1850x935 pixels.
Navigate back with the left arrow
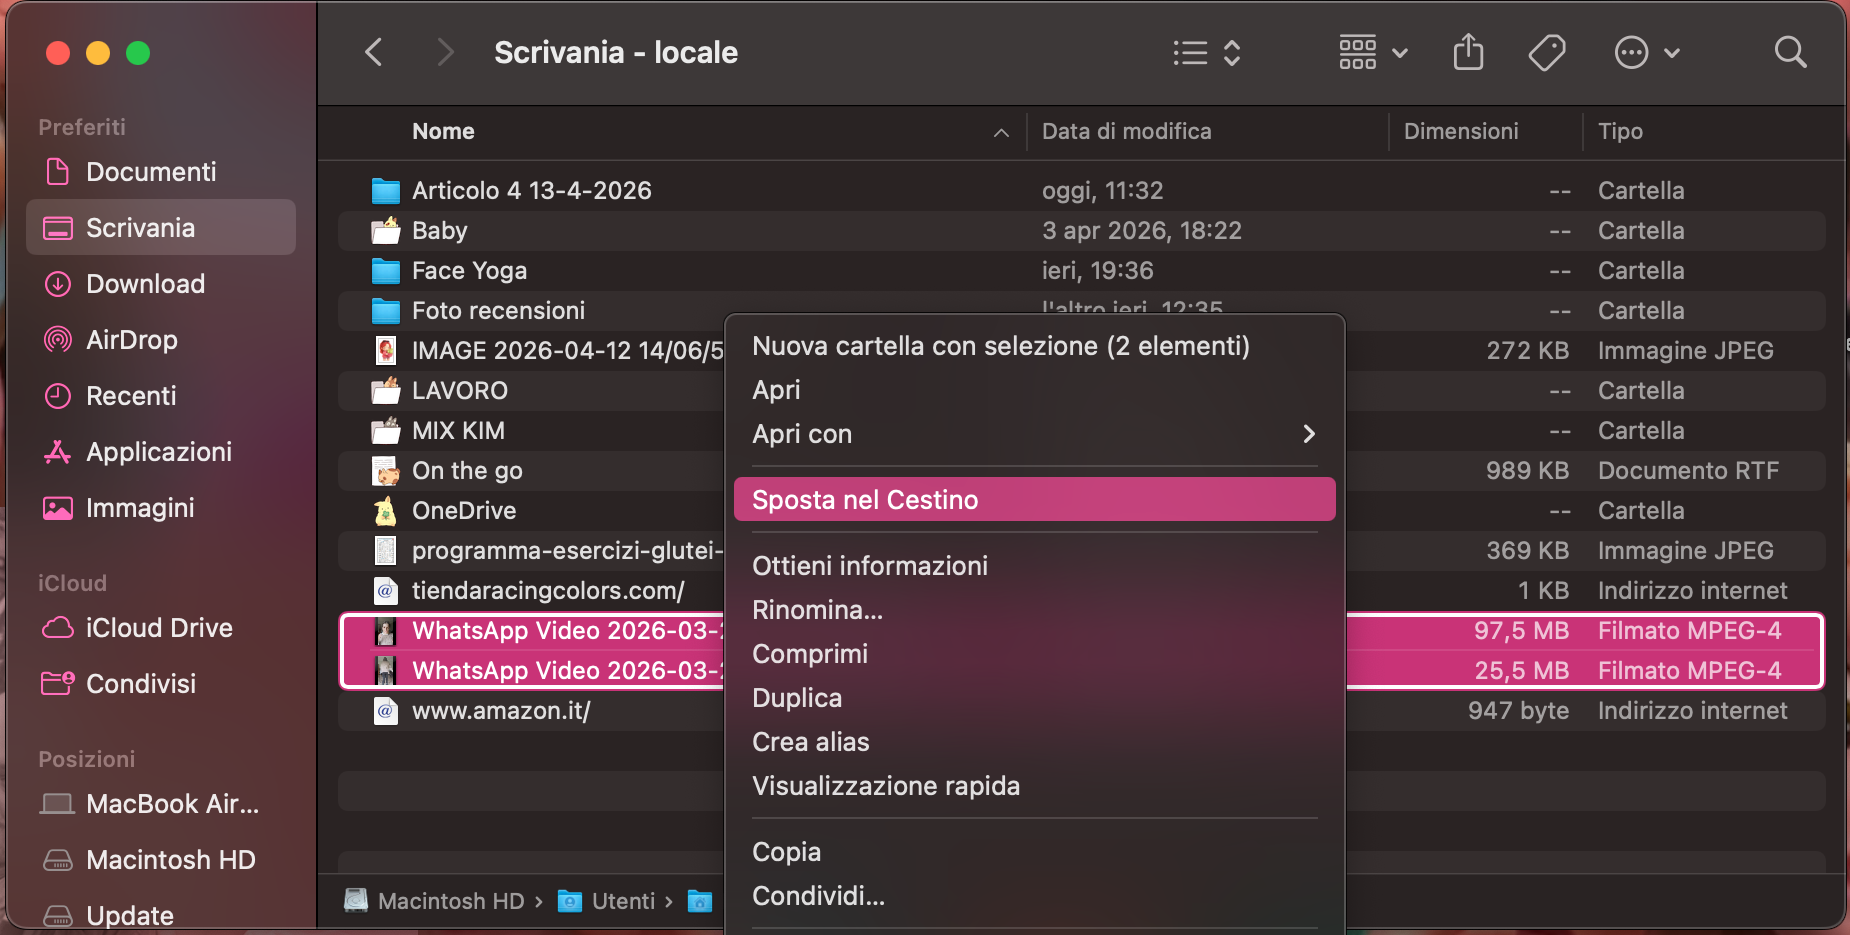coord(375,52)
